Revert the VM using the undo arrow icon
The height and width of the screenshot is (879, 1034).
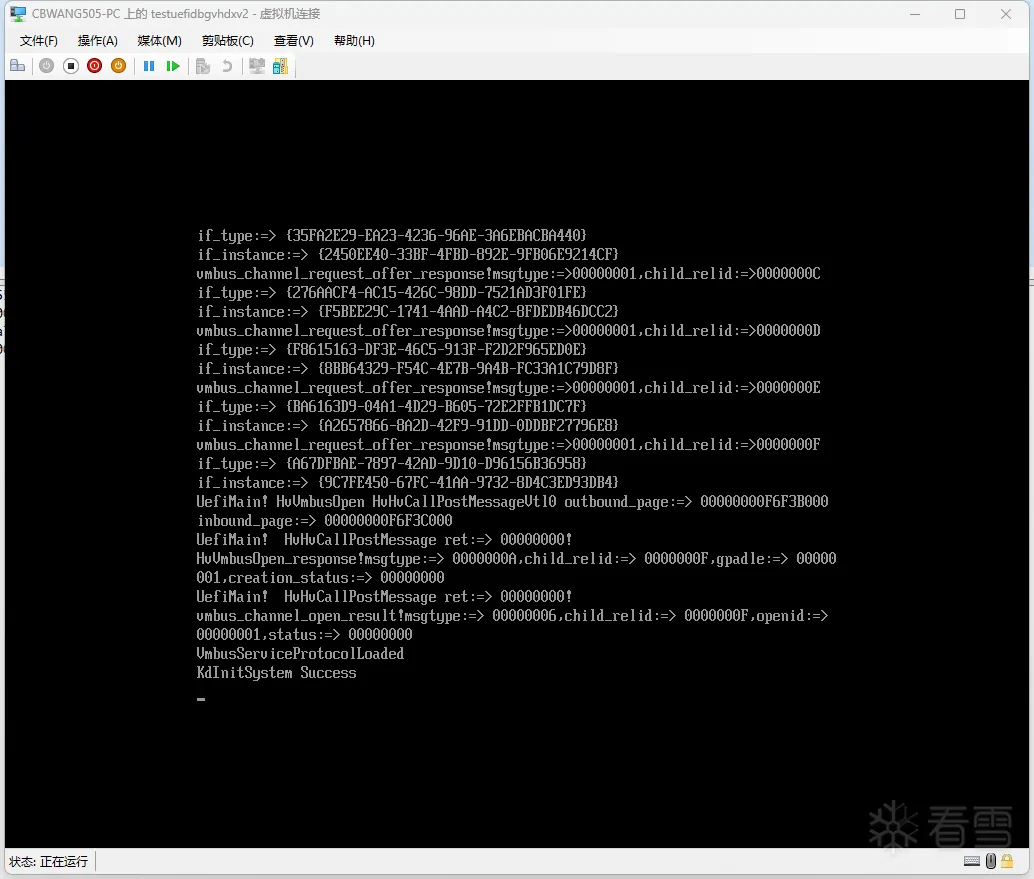[x=227, y=66]
